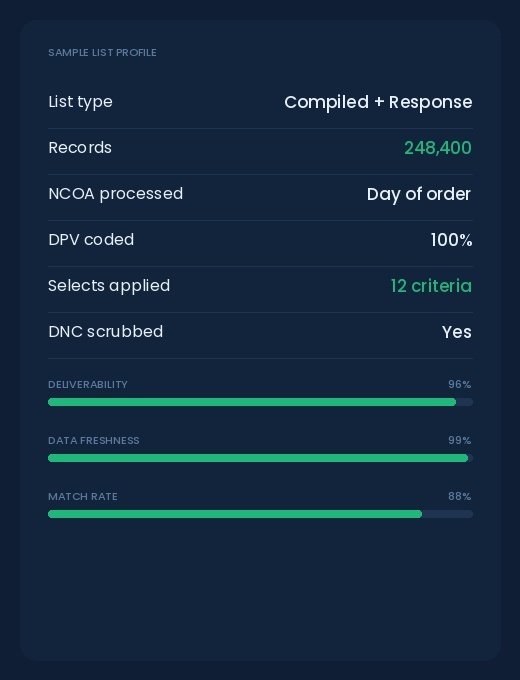This screenshot has width=520, height=680.
Task: Click the 88% match rate percentage
Action: click(x=460, y=496)
